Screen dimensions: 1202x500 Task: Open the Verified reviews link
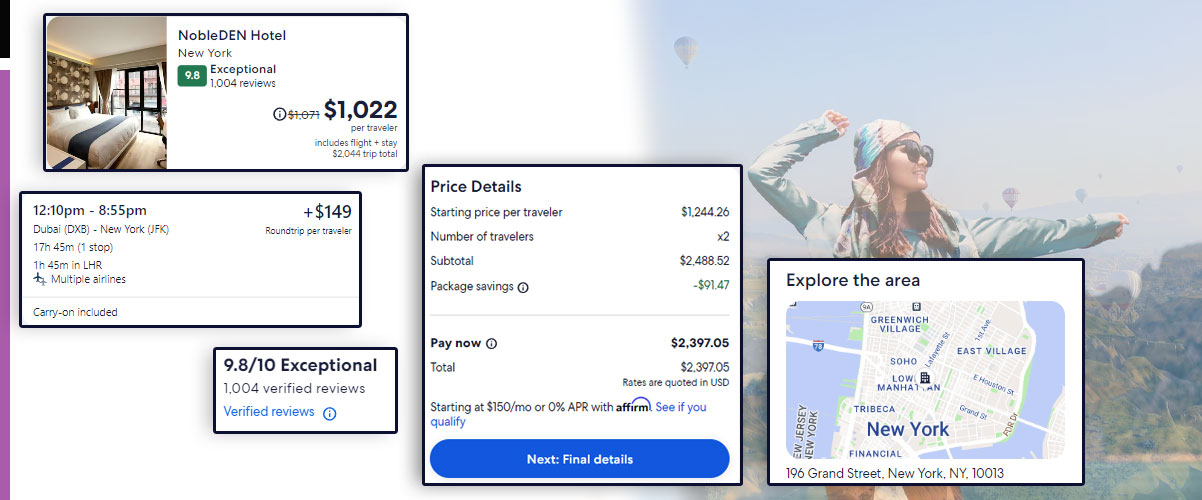point(268,412)
